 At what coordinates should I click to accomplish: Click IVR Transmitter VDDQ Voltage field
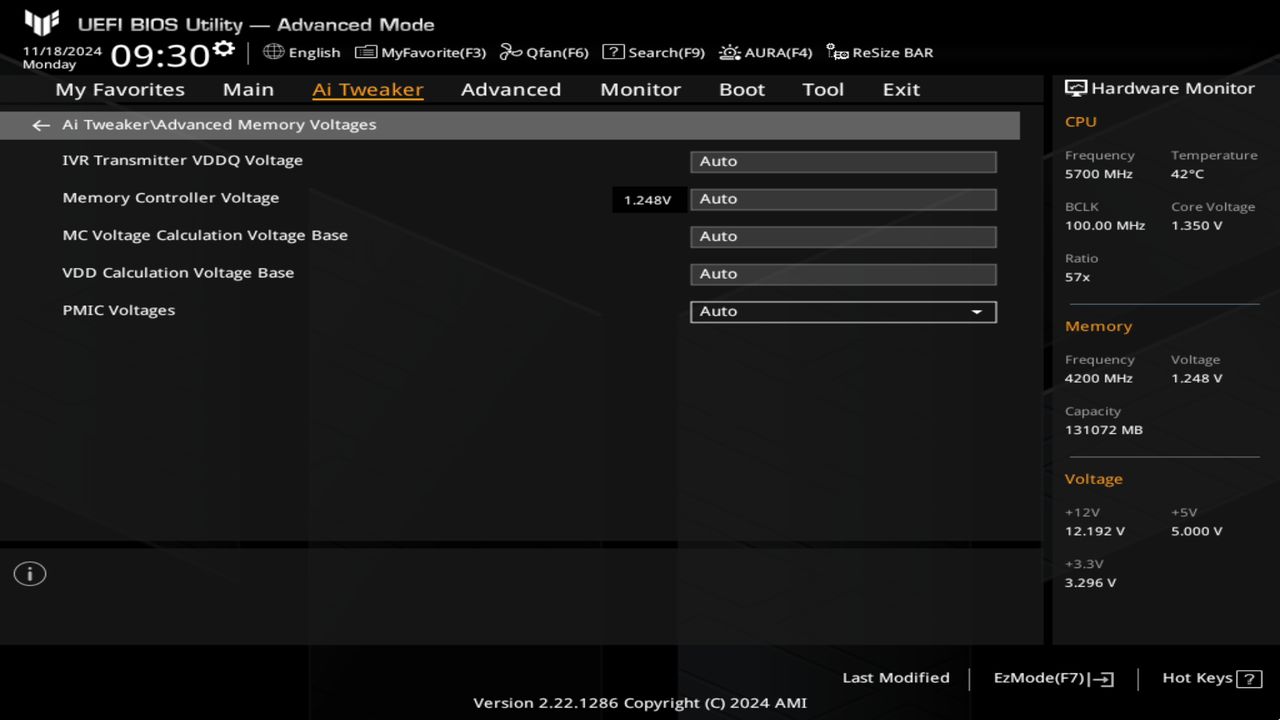843,162
